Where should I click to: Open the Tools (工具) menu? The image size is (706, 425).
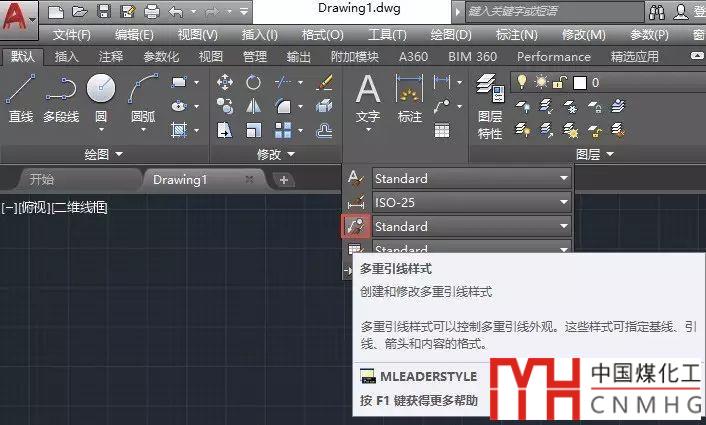tap(387, 35)
